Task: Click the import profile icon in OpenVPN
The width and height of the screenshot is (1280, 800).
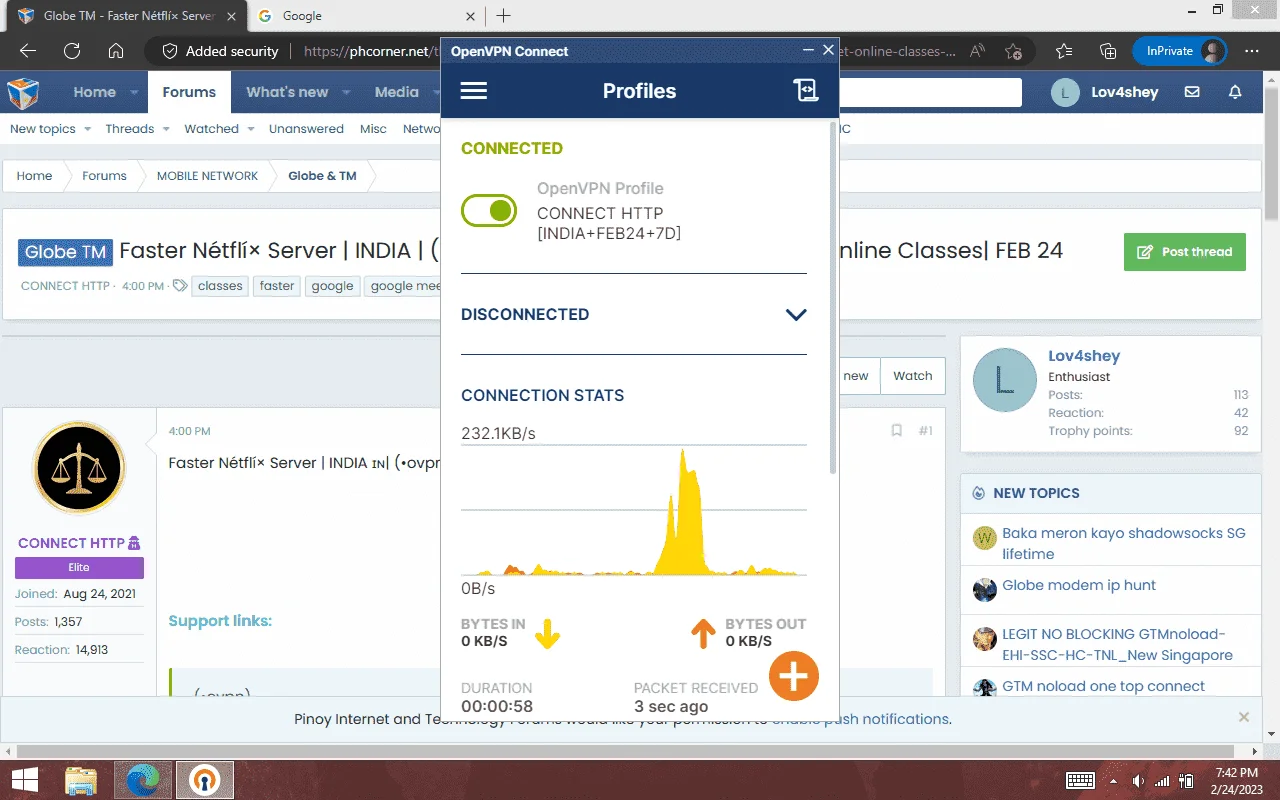Action: coord(806,91)
